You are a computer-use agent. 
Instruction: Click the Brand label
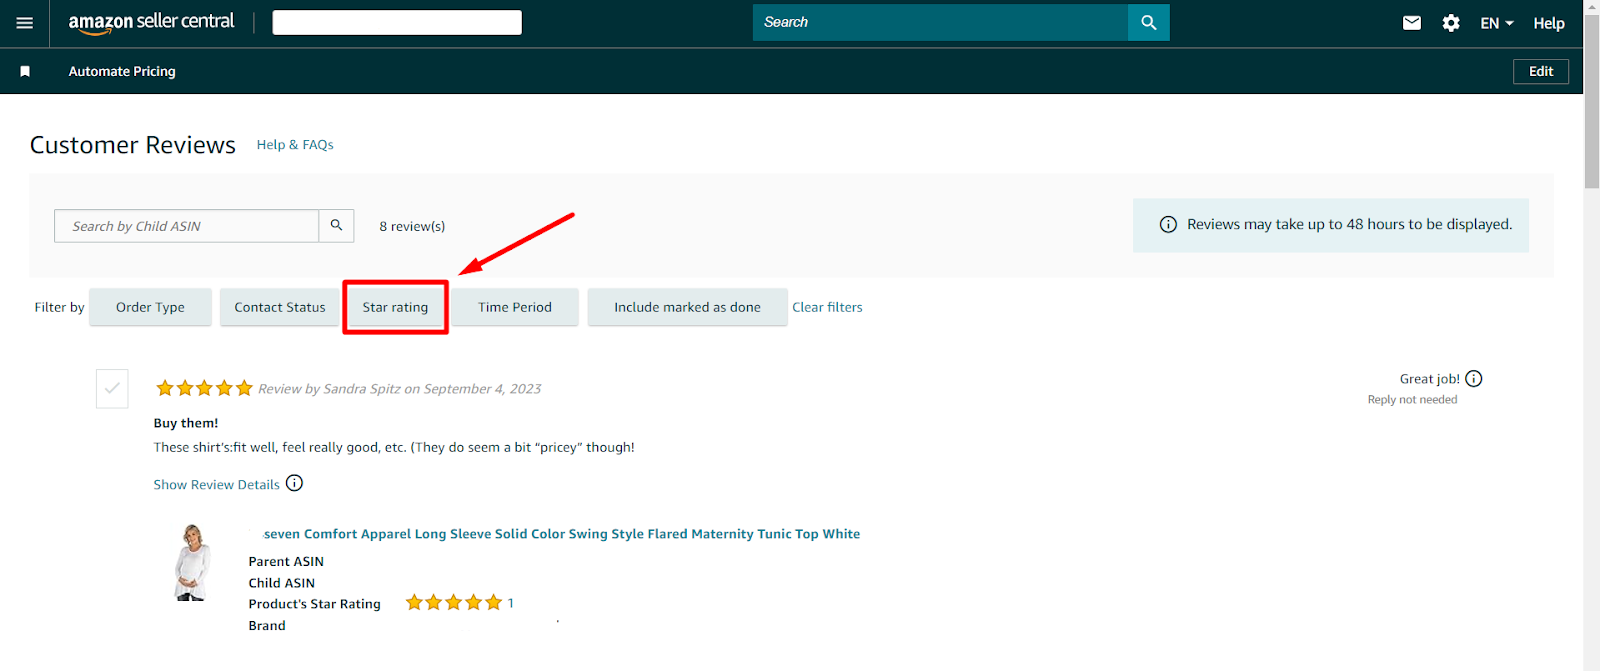pos(267,625)
